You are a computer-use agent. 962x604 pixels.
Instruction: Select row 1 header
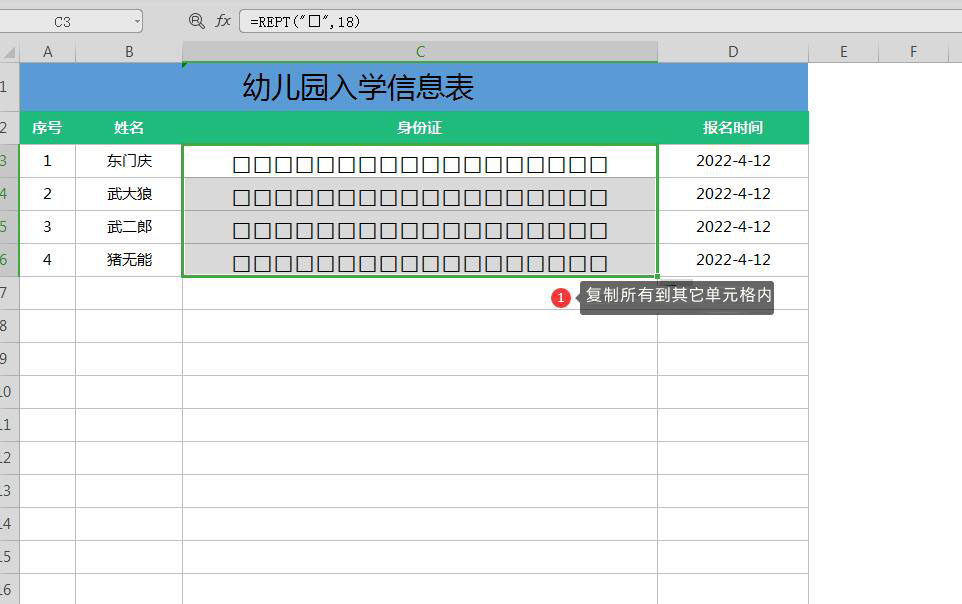coord(9,87)
